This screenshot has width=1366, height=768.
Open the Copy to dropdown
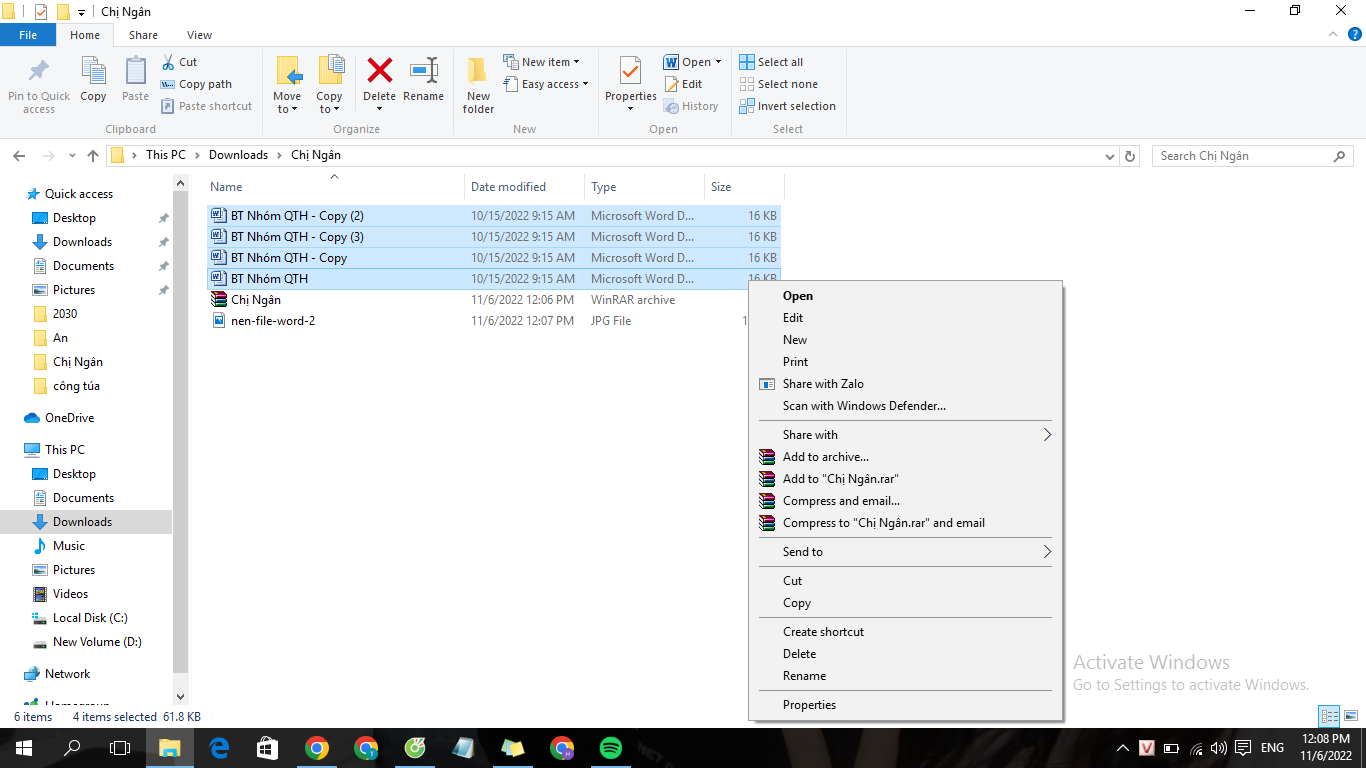coord(329,84)
